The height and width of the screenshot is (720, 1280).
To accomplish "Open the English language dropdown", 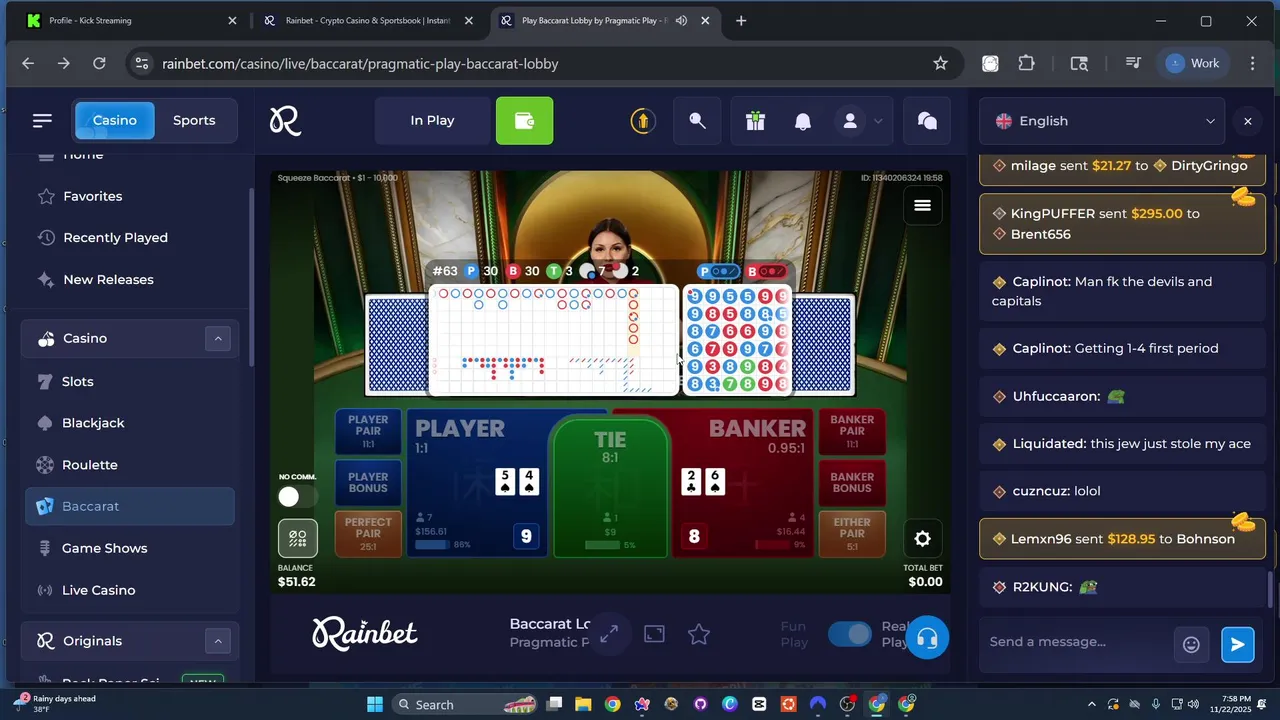I will pyautogui.click(x=1104, y=121).
